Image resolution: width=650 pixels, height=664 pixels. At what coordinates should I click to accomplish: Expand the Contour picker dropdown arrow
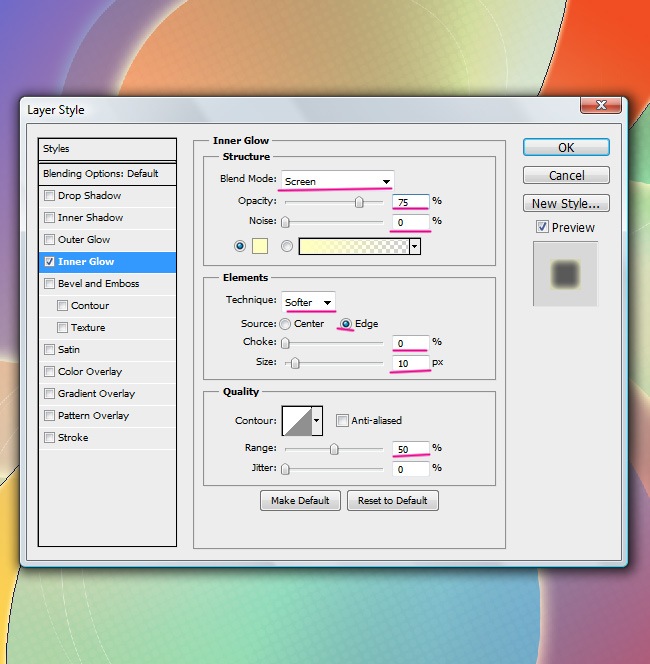[317, 421]
